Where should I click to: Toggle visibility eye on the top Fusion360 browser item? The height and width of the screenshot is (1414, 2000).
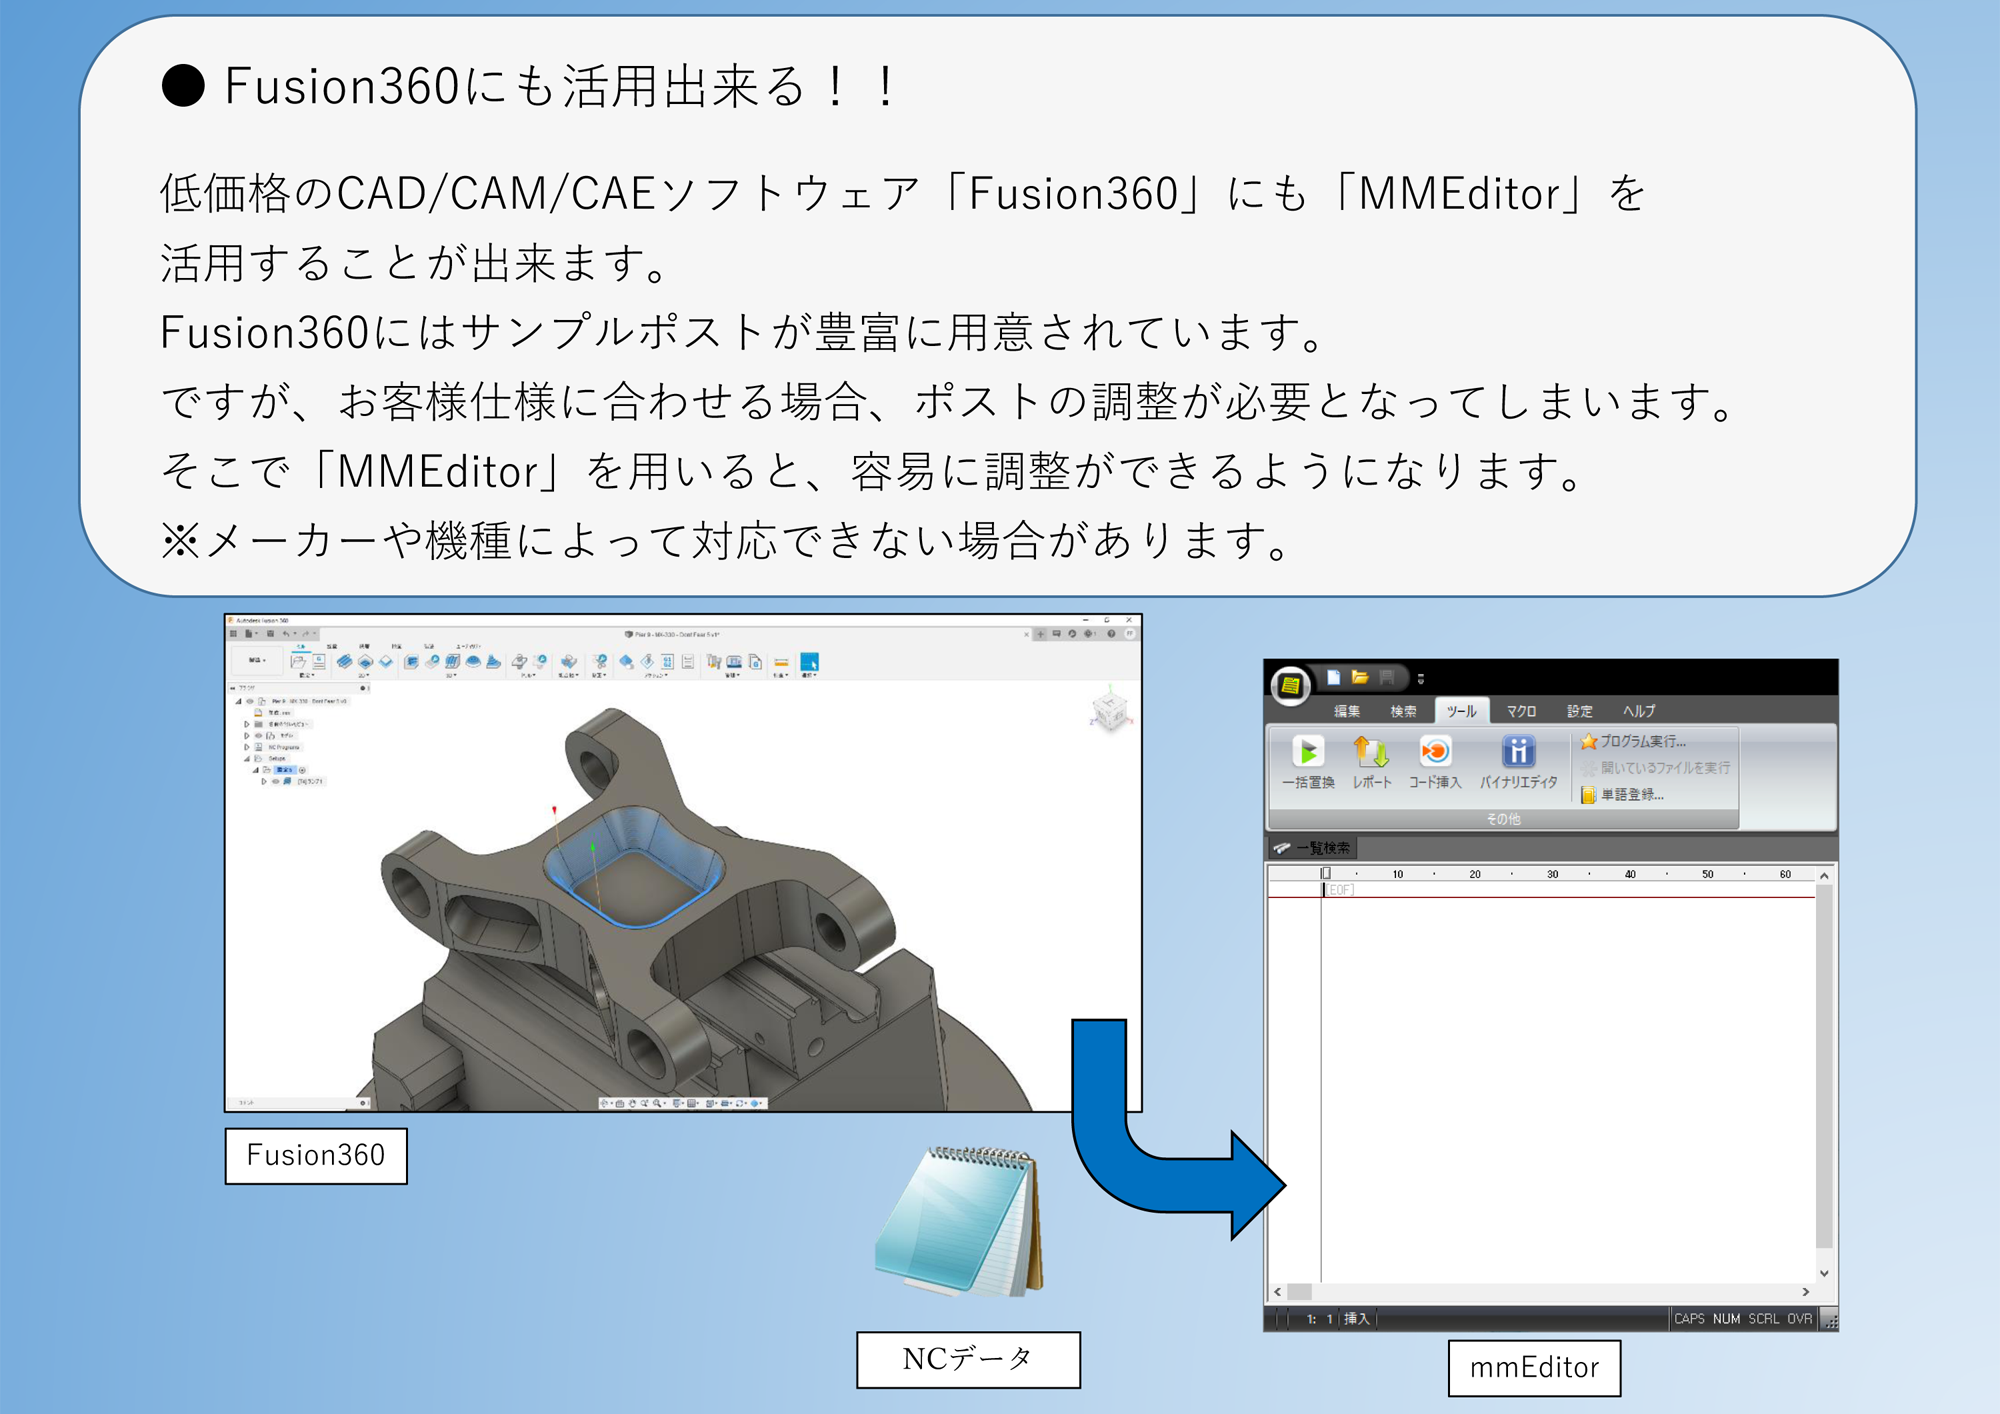[x=249, y=701]
